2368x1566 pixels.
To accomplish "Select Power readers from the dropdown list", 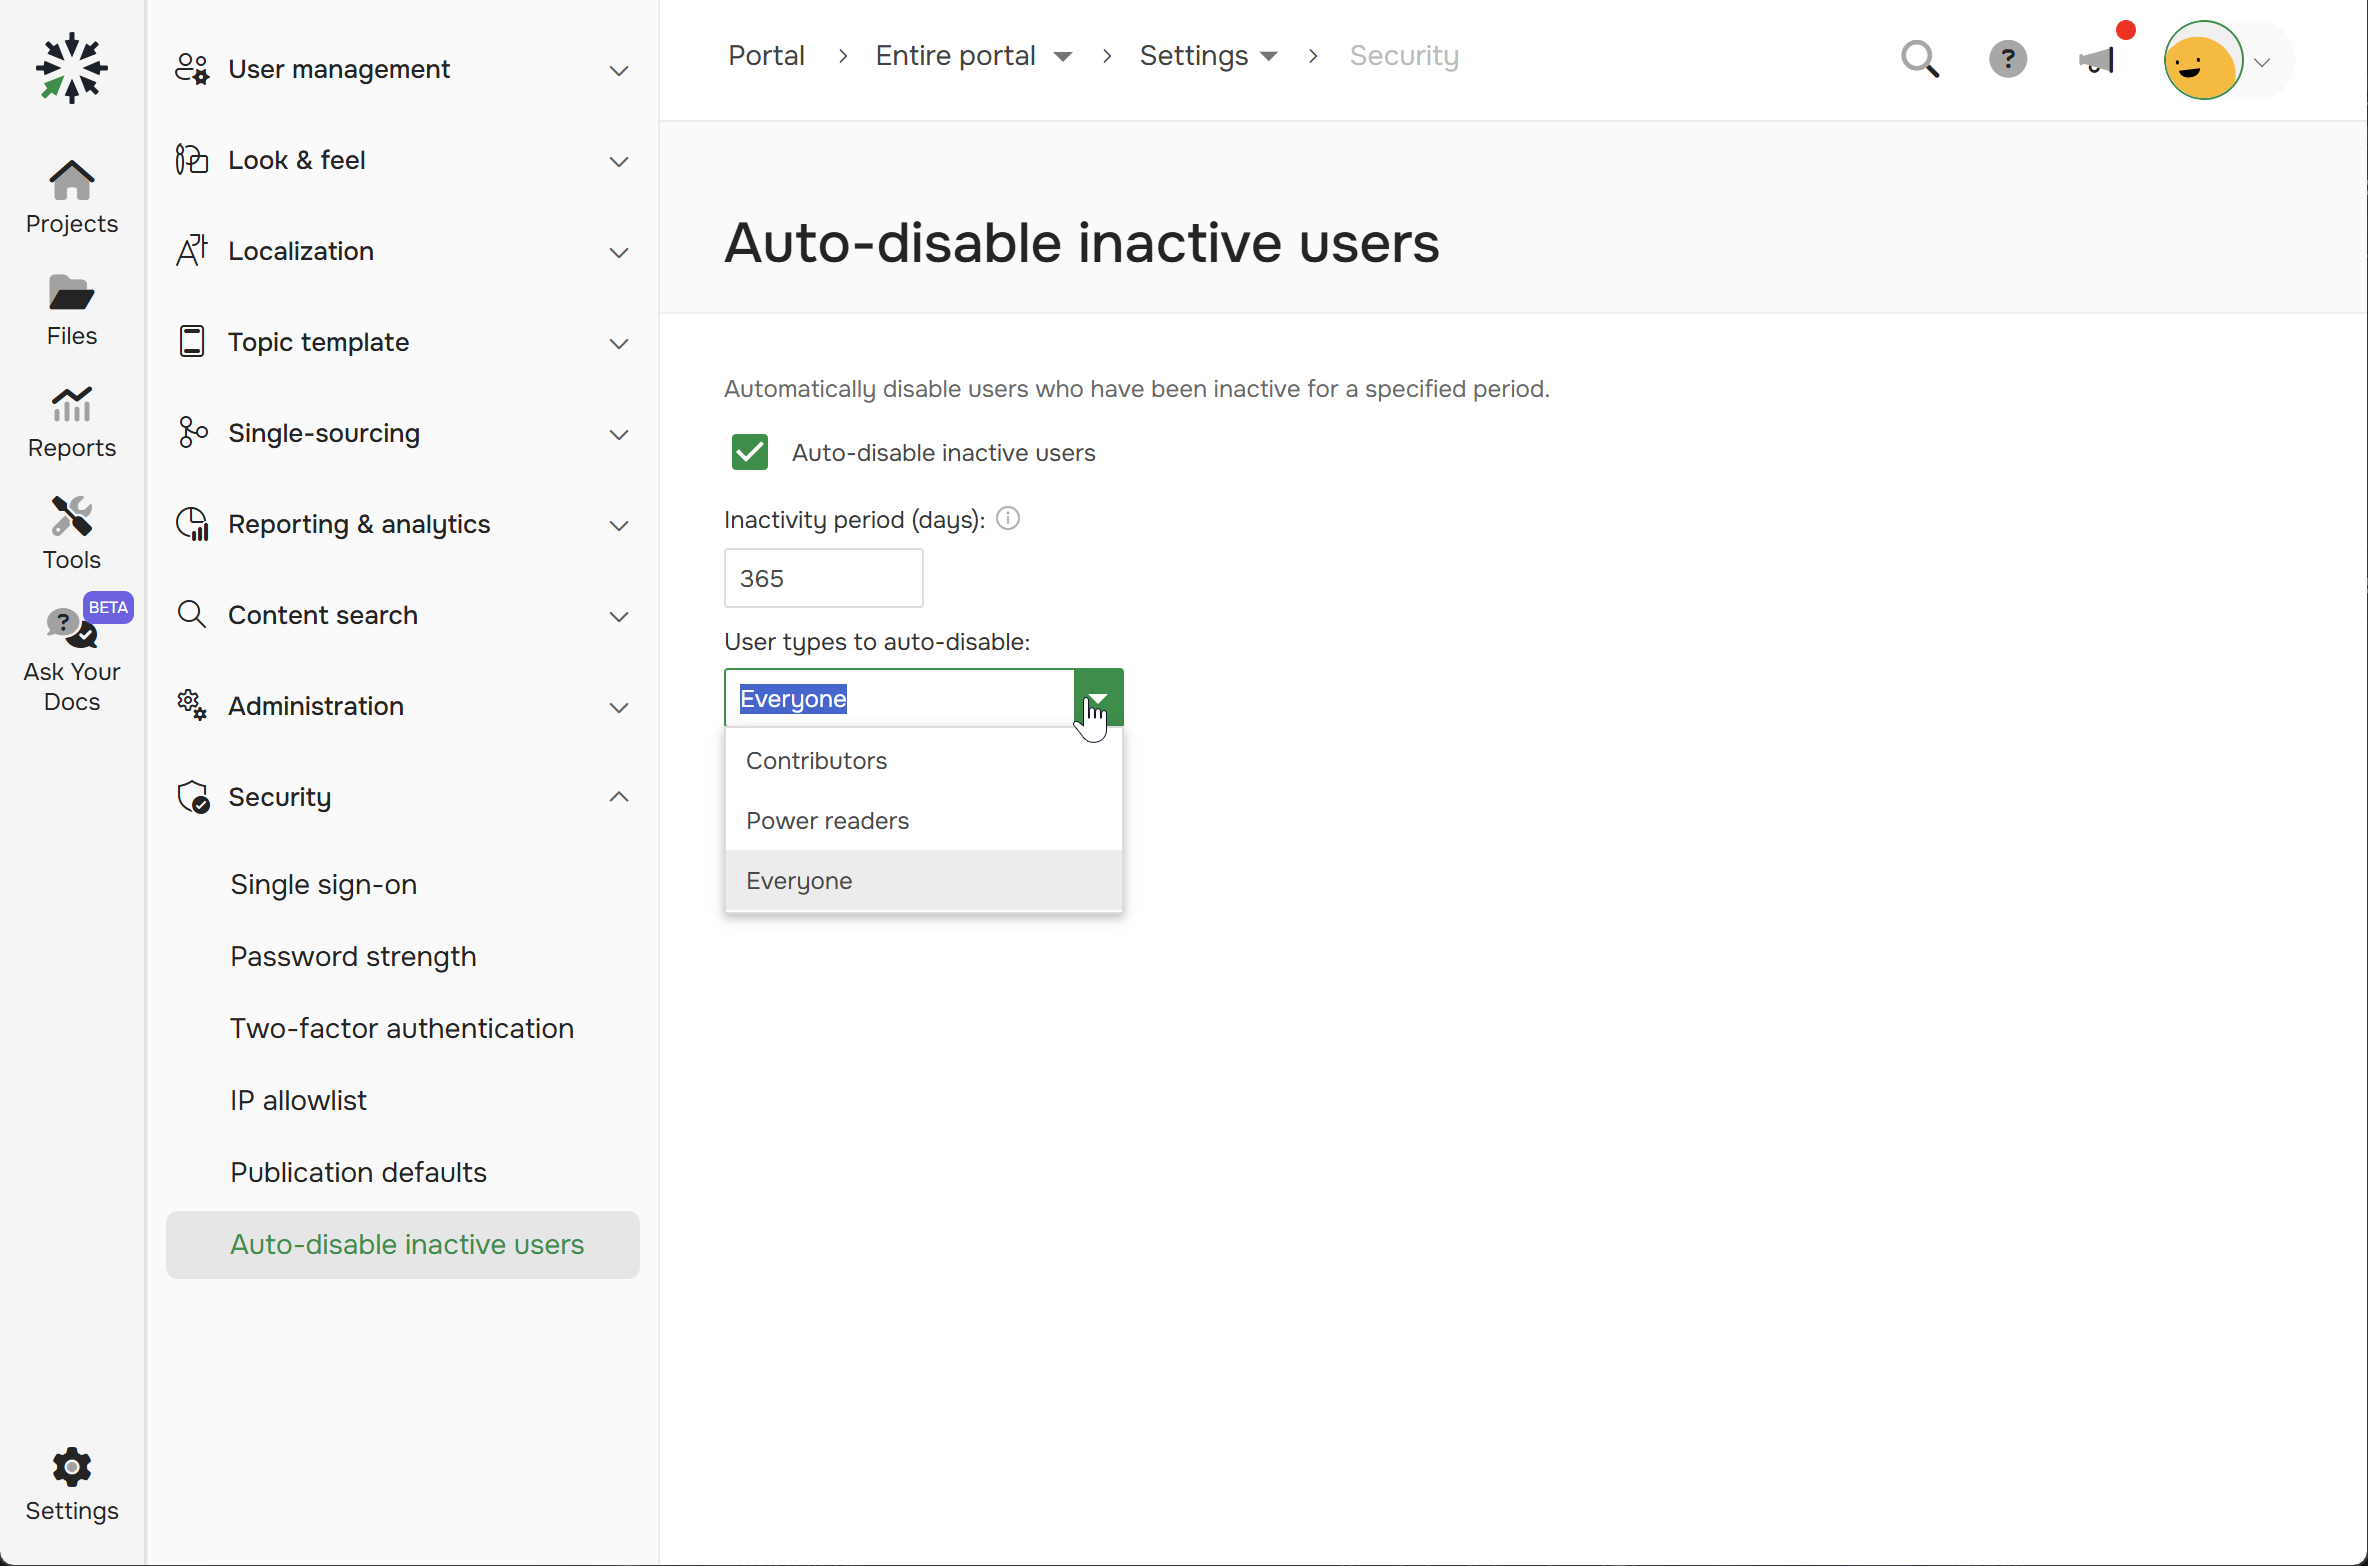I will point(827,820).
